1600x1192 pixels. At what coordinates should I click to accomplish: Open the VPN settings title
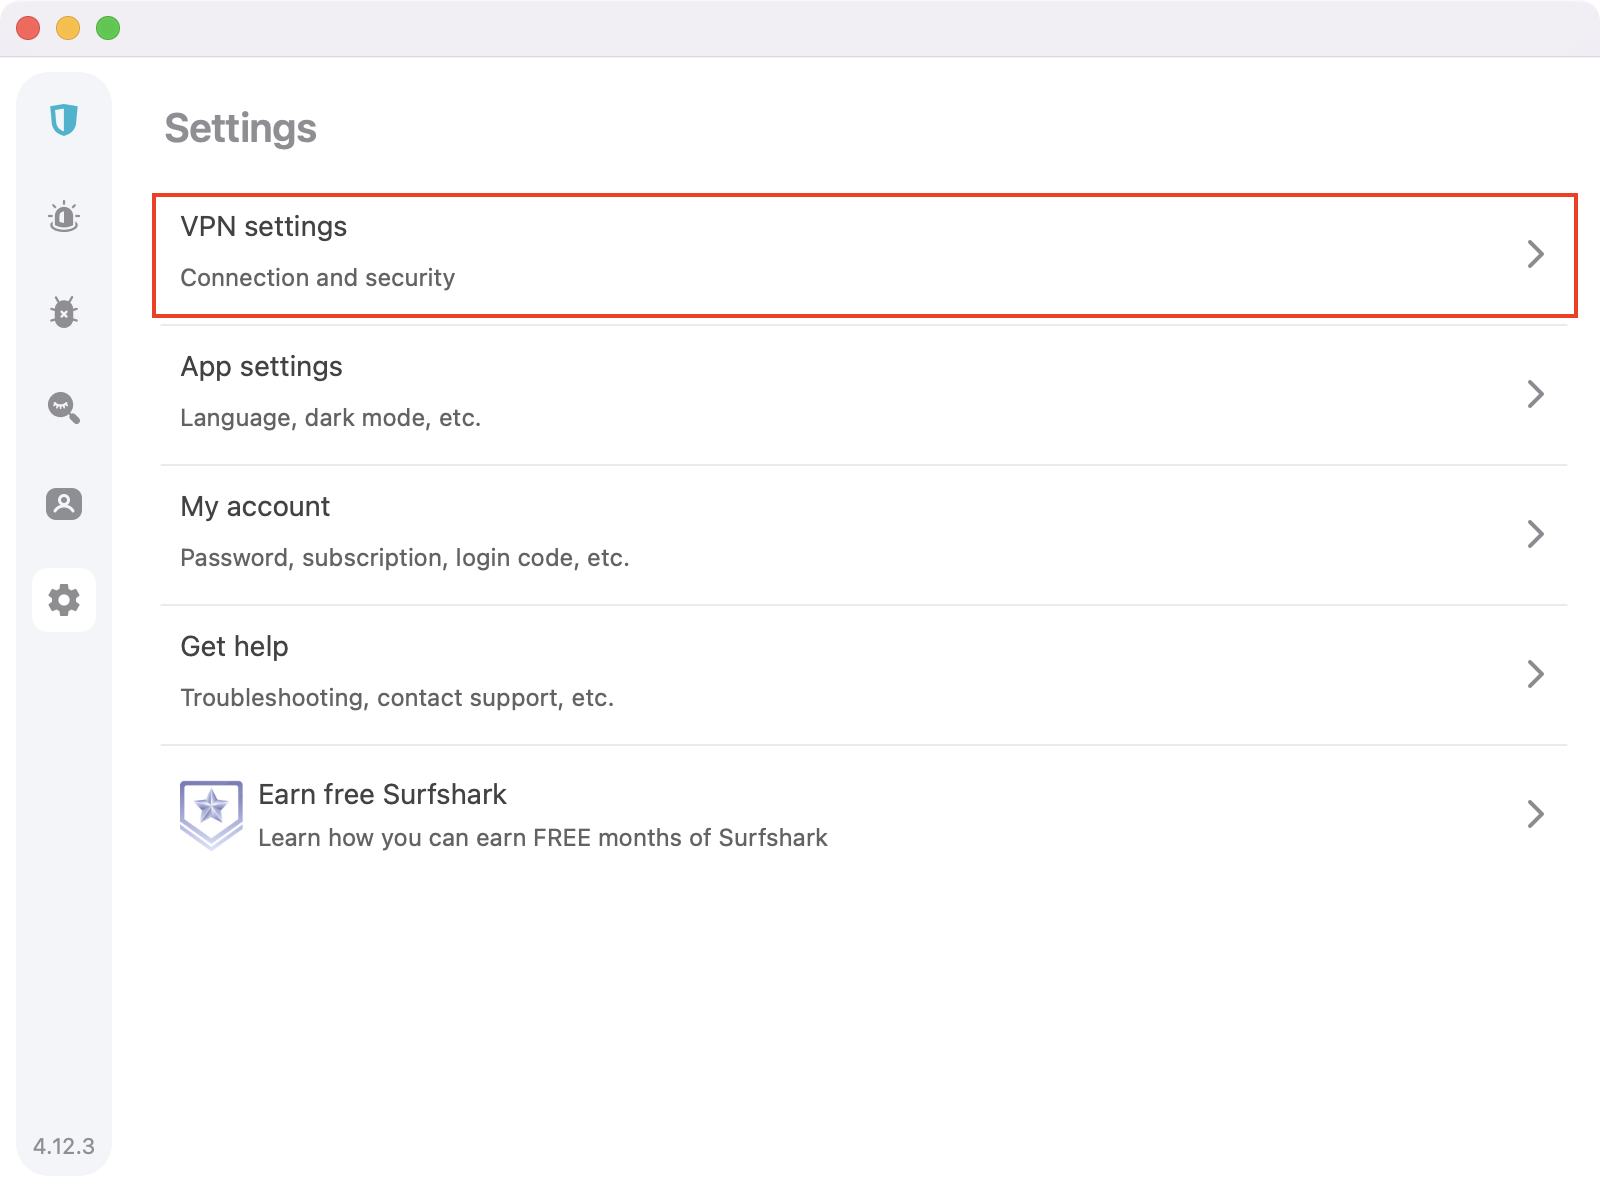click(x=264, y=227)
